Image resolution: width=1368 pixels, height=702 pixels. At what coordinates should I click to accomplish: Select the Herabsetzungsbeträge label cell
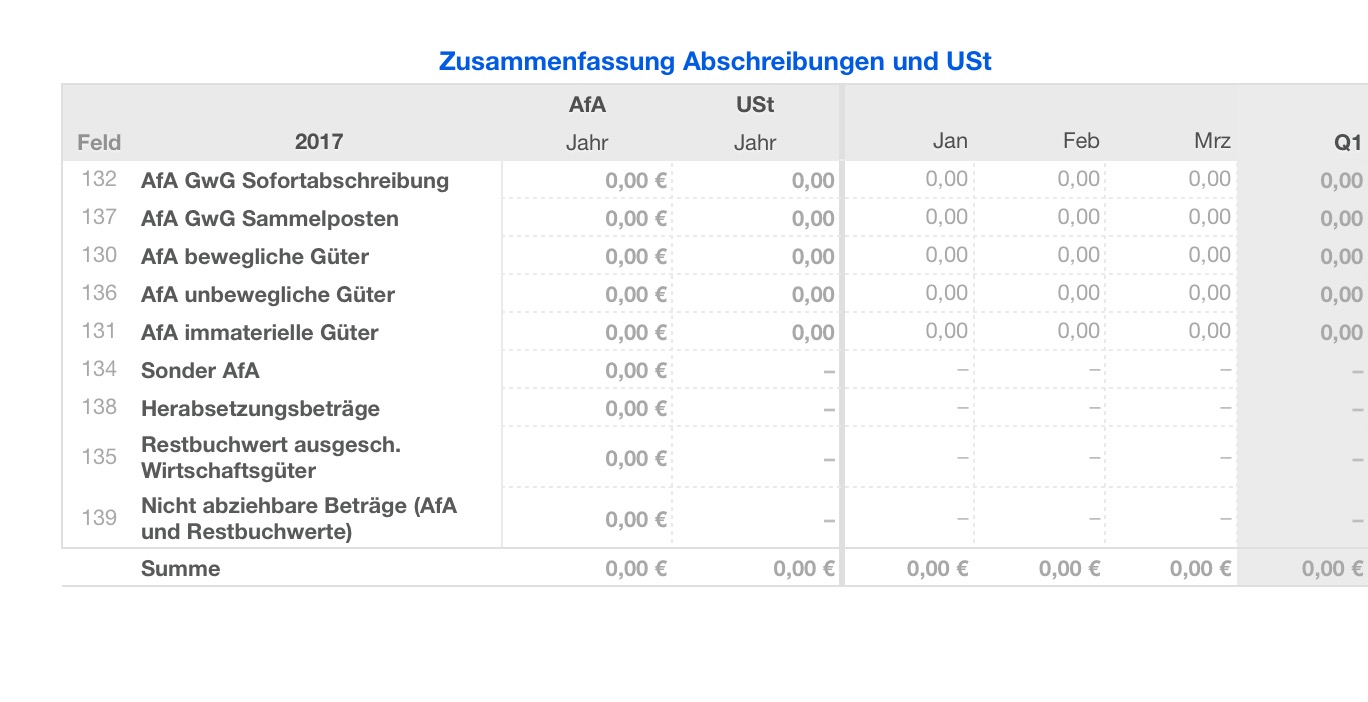[260, 409]
